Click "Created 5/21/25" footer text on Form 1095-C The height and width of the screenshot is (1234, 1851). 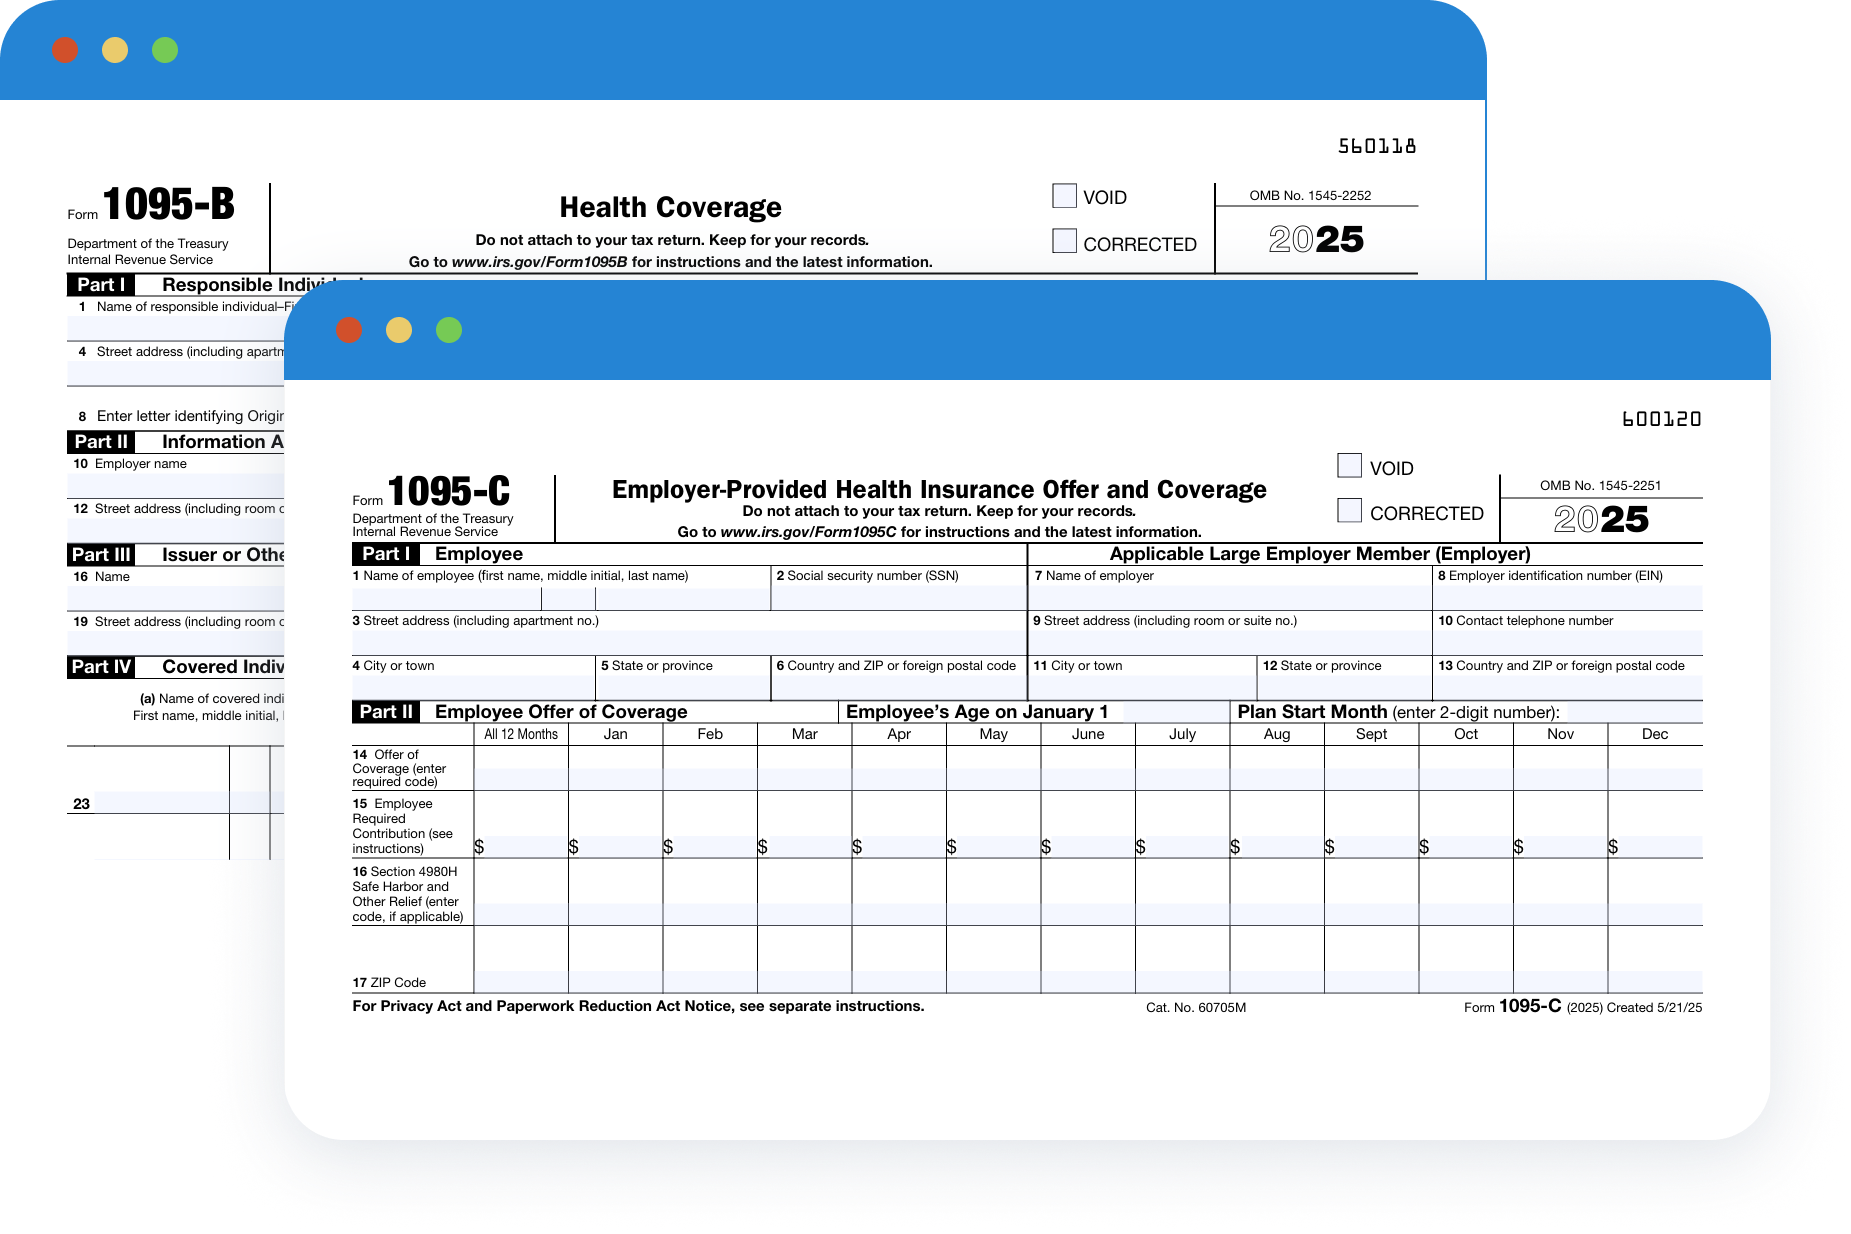point(1654,1007)
